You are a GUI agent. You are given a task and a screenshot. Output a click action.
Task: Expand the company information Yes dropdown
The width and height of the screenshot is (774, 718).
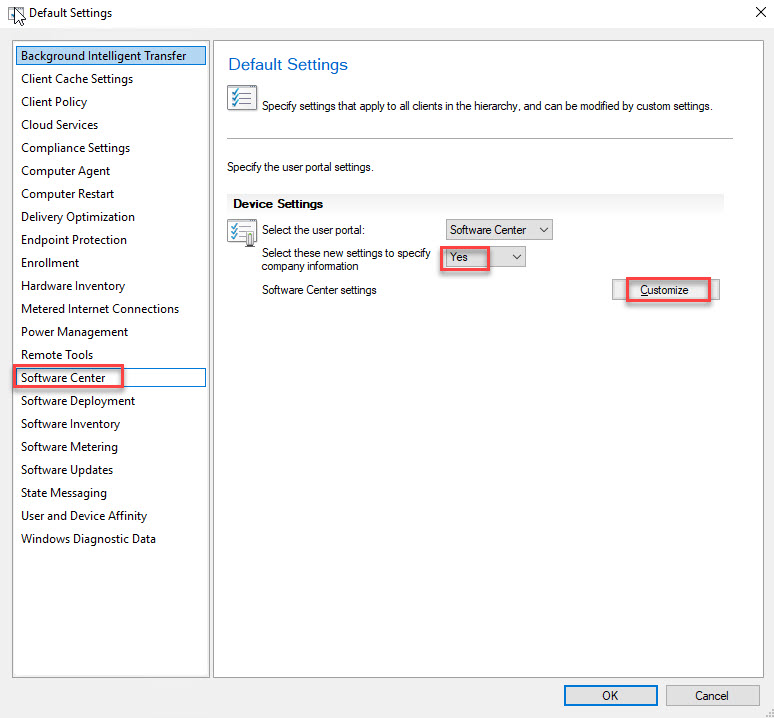(x=485, y=257)
